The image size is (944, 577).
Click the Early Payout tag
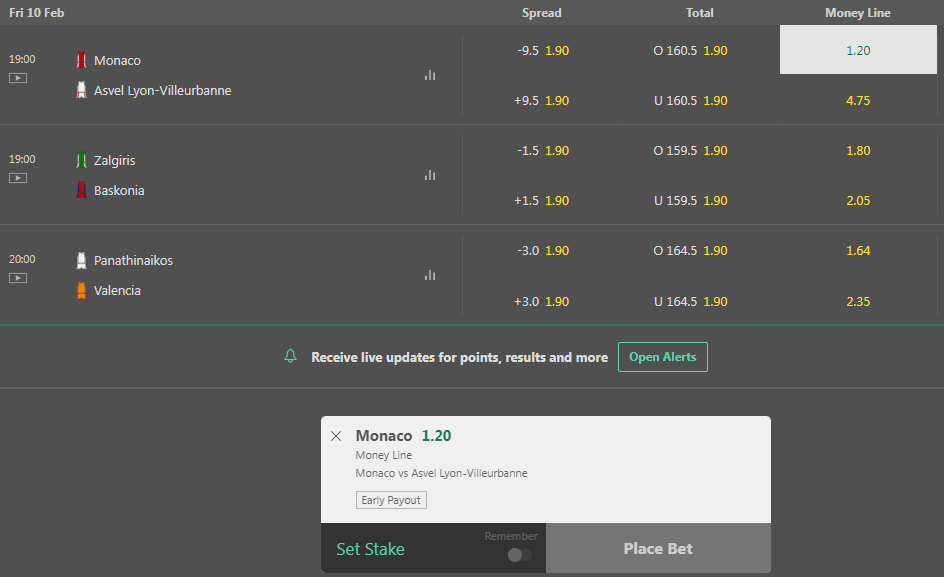391,500
